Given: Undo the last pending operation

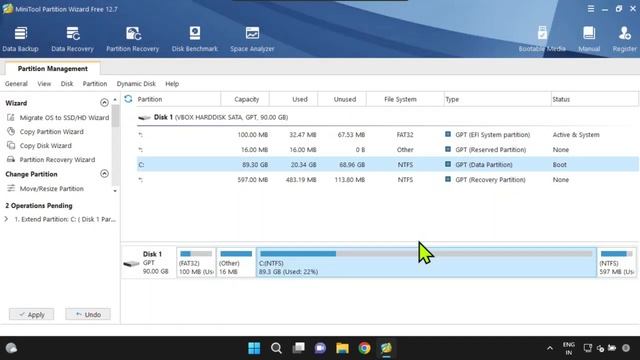Looking at the screenshot, I should click(x=88, y=314).
